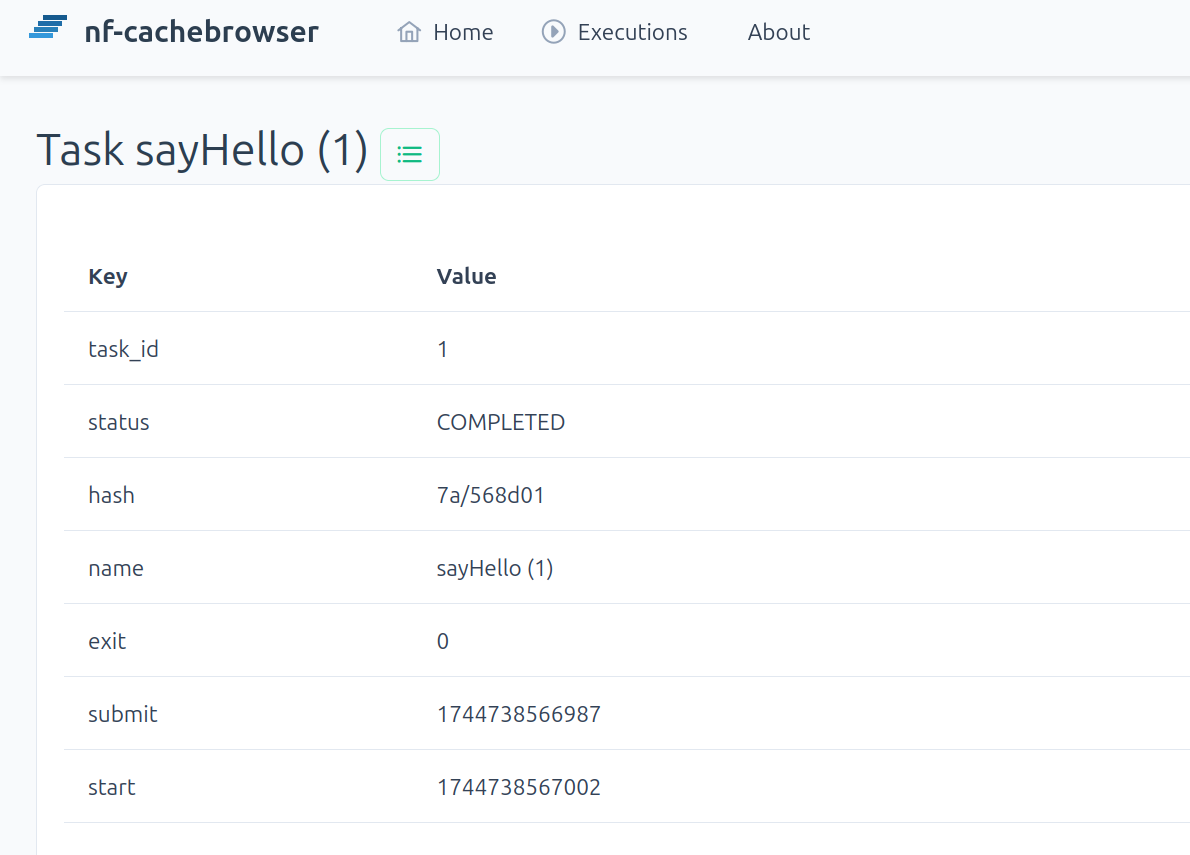Select the submit key cell
This screenshot has height=855, width=1190.
coord(123,714)
